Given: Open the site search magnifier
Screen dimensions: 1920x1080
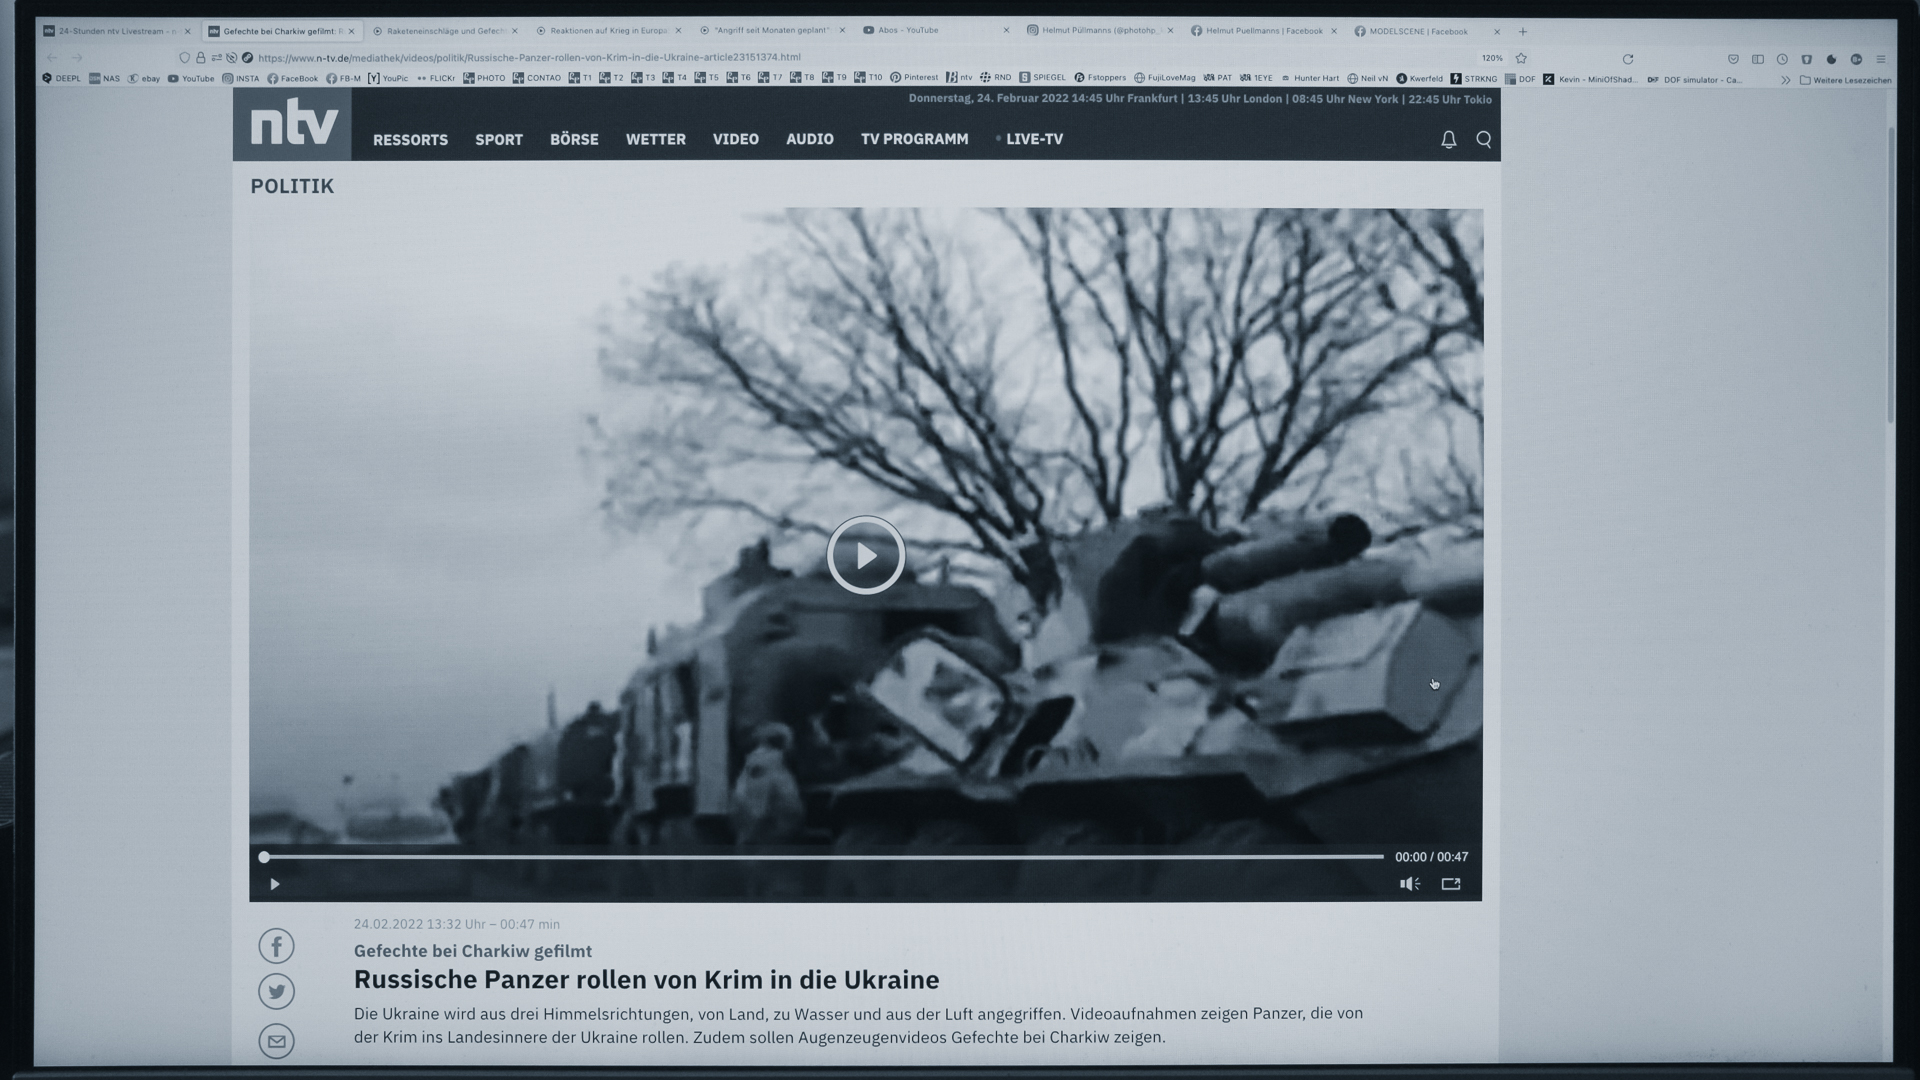Looking at the screenshot, I should point(1484,140).
